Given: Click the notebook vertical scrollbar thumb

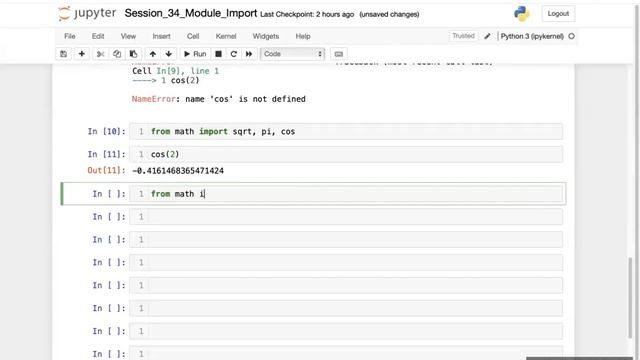Looking at the screenshot, I should (x=630, y=297).
